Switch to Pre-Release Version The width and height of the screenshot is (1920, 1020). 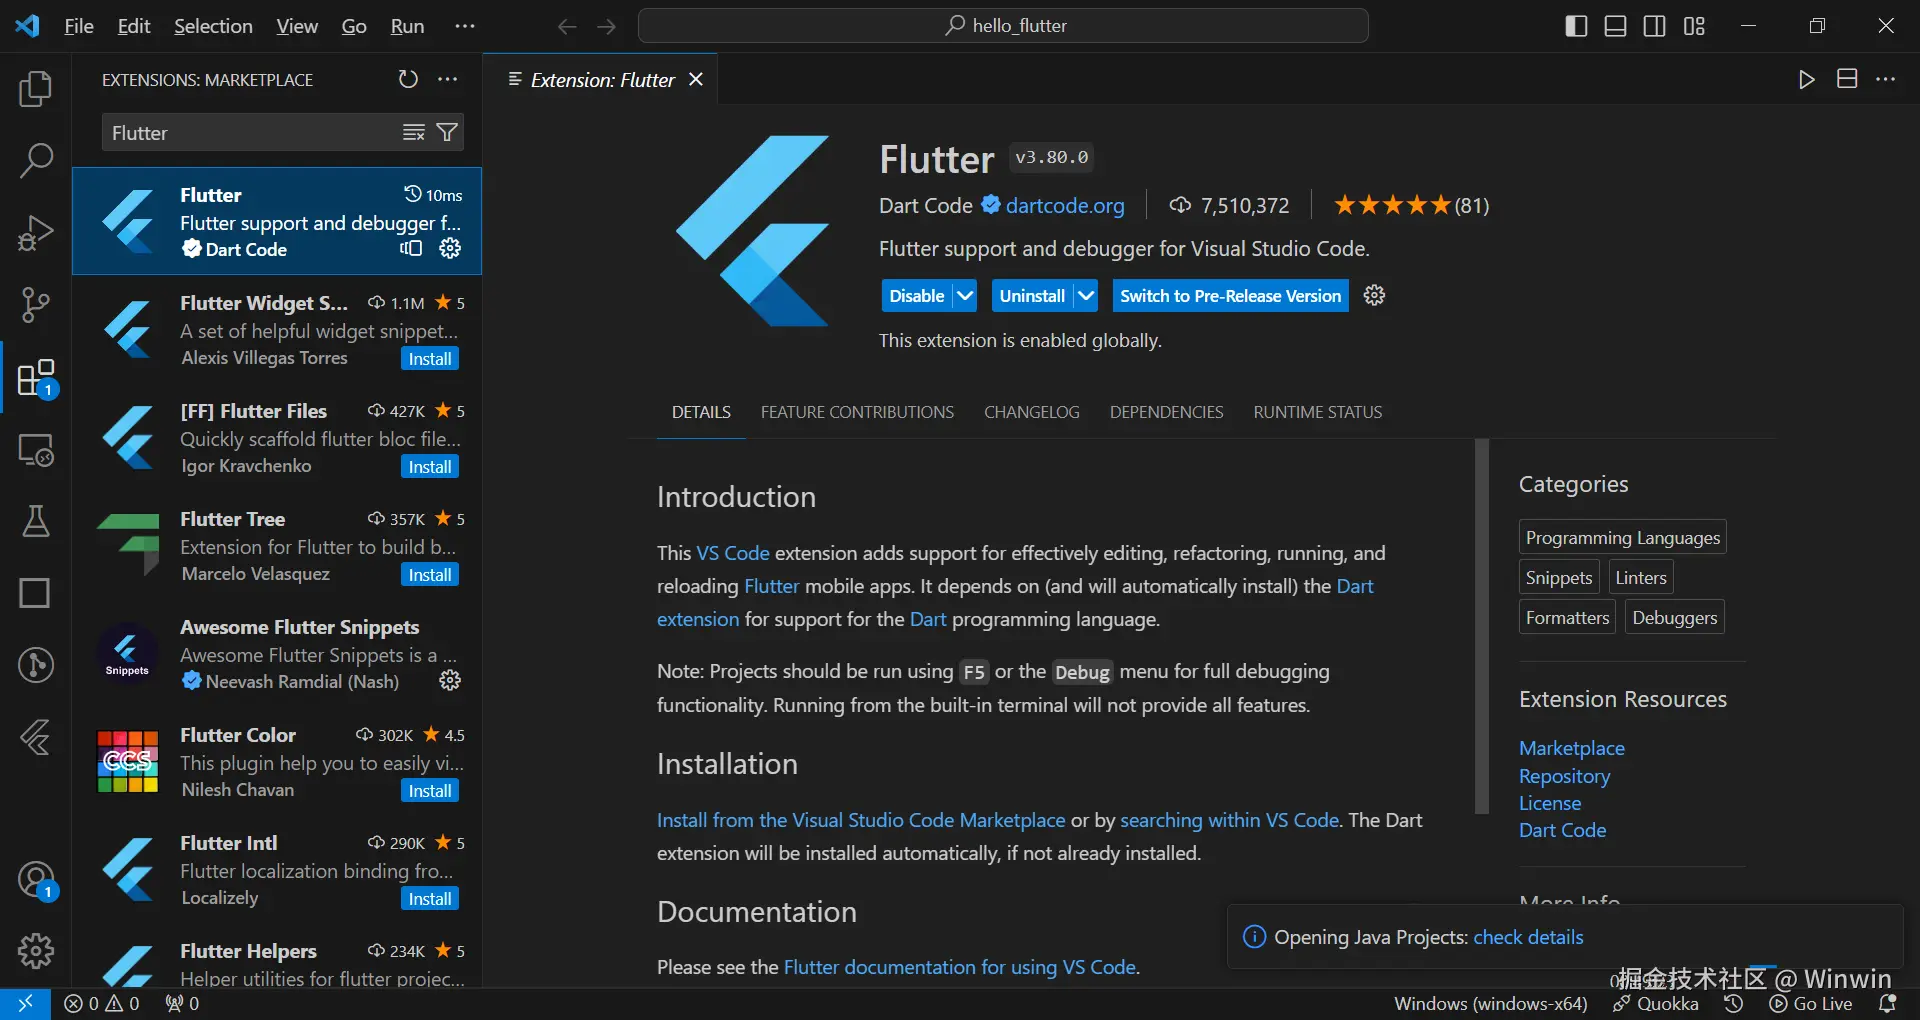click(x=1230, y=296)
